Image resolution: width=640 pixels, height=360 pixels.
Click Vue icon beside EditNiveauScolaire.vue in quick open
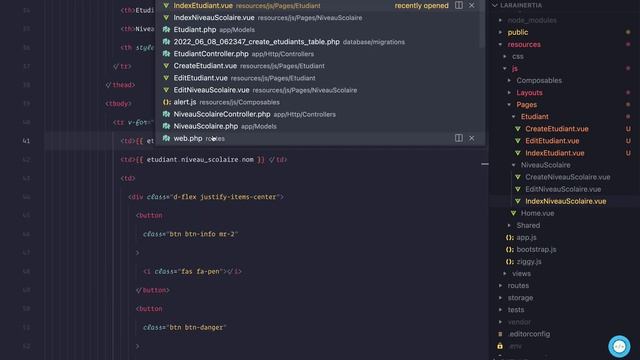point(166,90)
